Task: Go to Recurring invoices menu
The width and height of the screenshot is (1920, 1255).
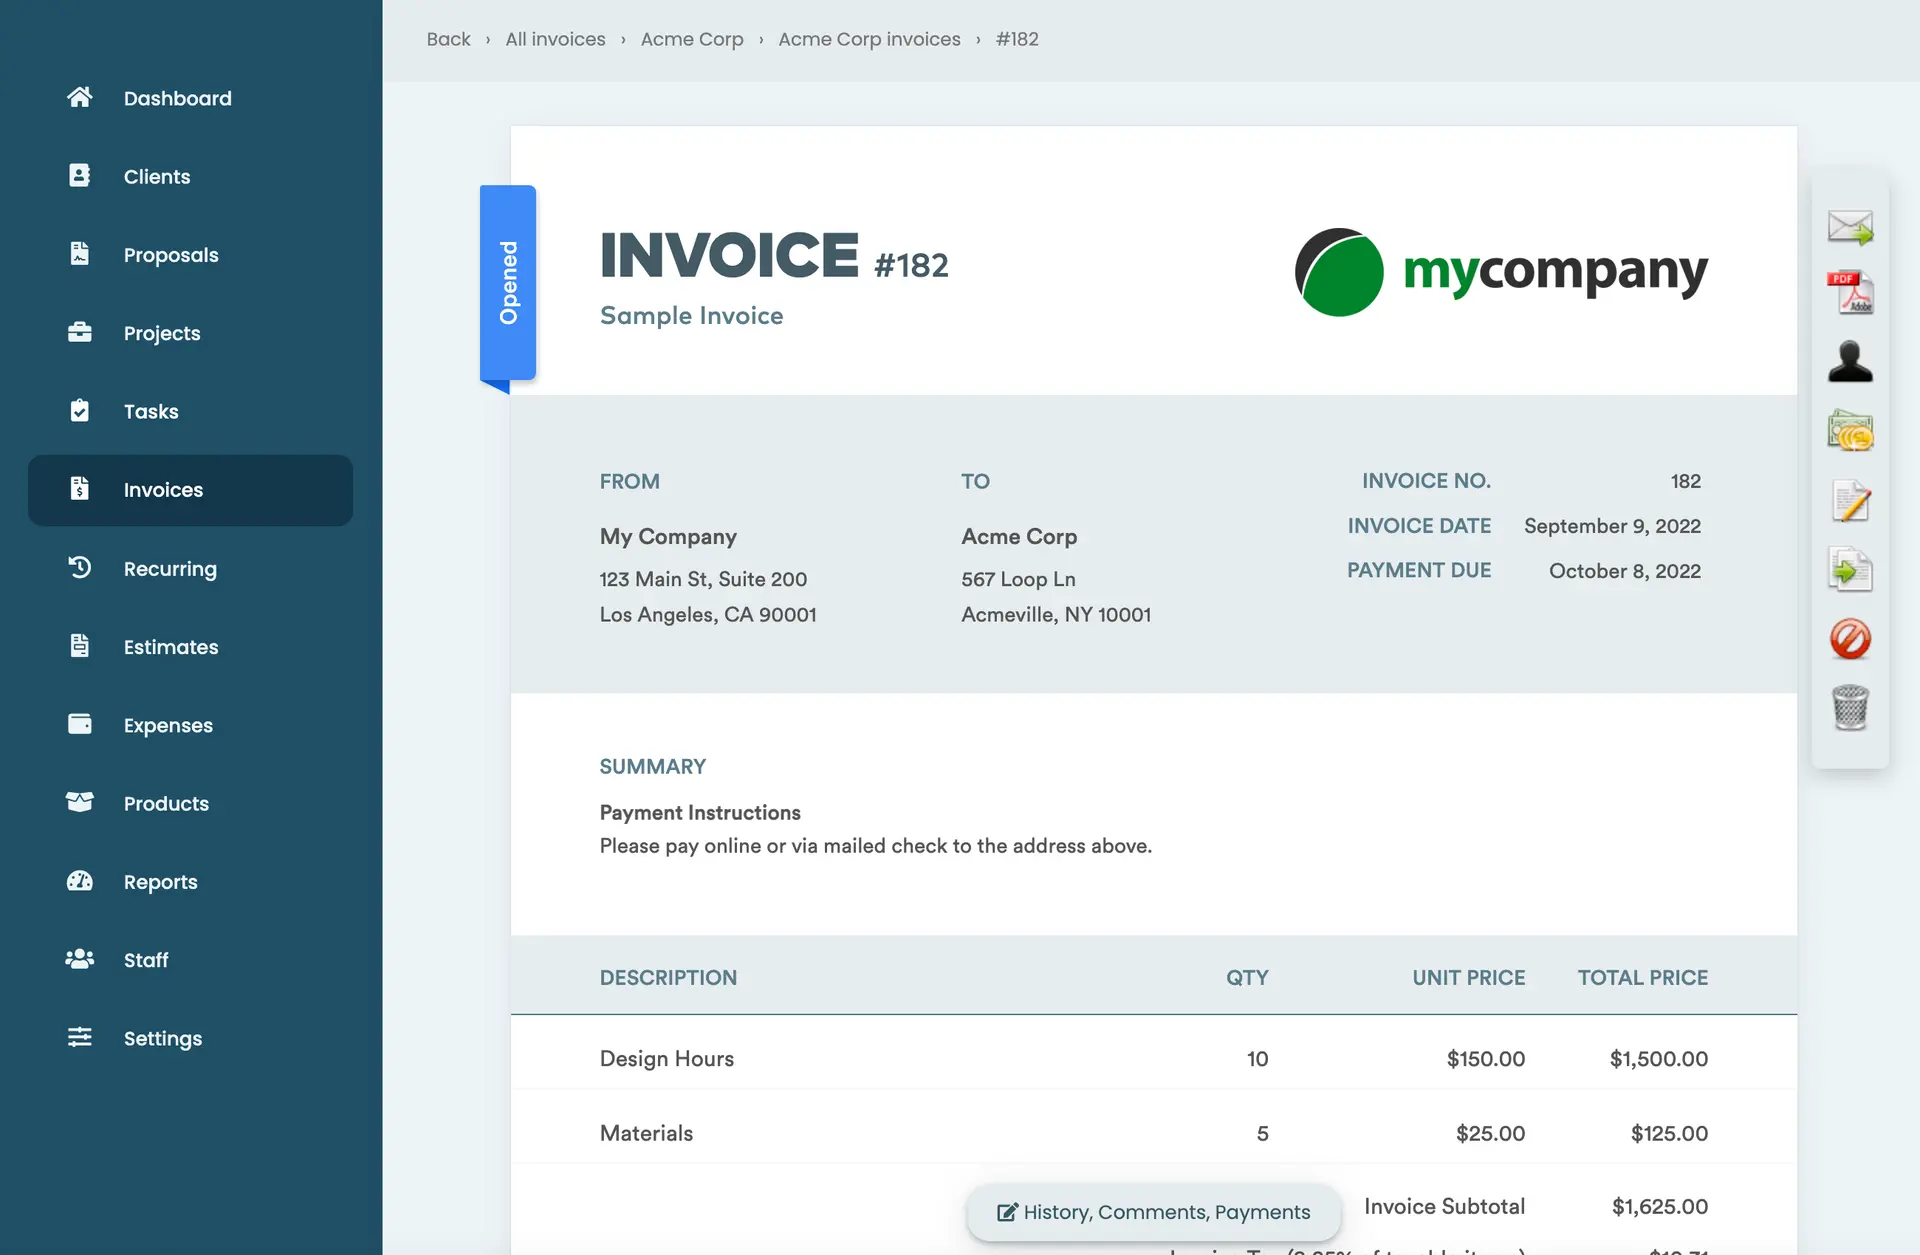Action: [x=170, y=569]
